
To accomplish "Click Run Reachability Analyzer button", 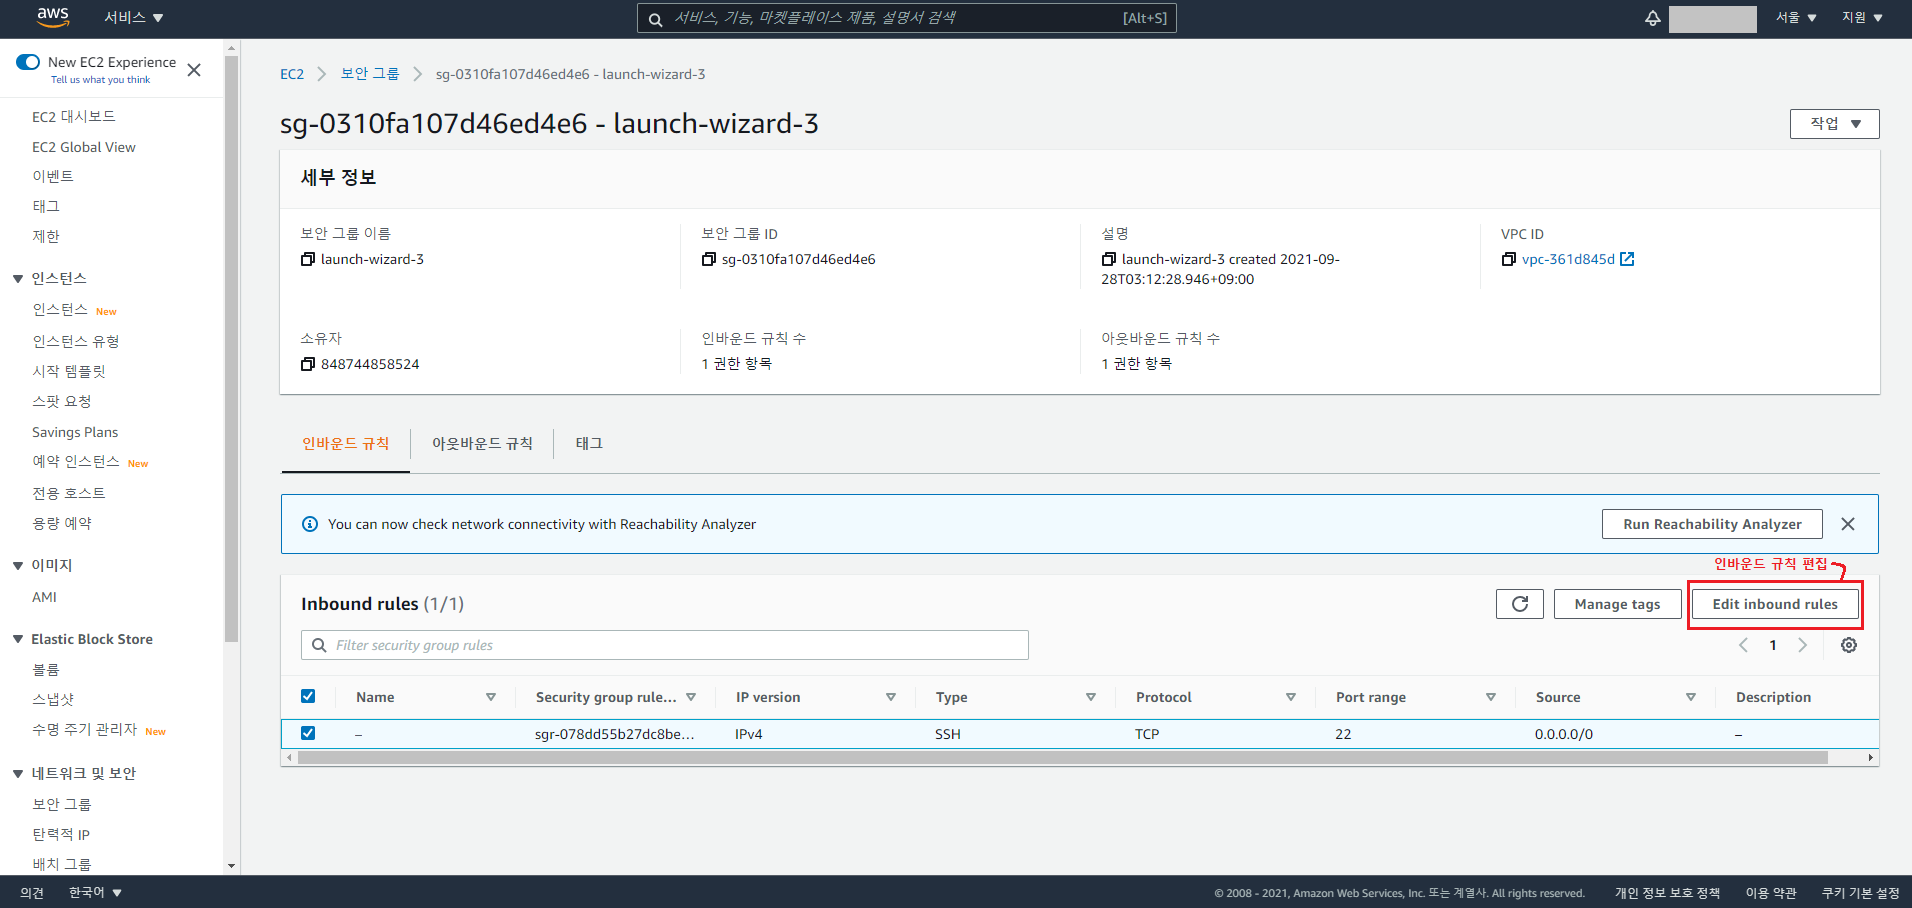I will 1712,524.
